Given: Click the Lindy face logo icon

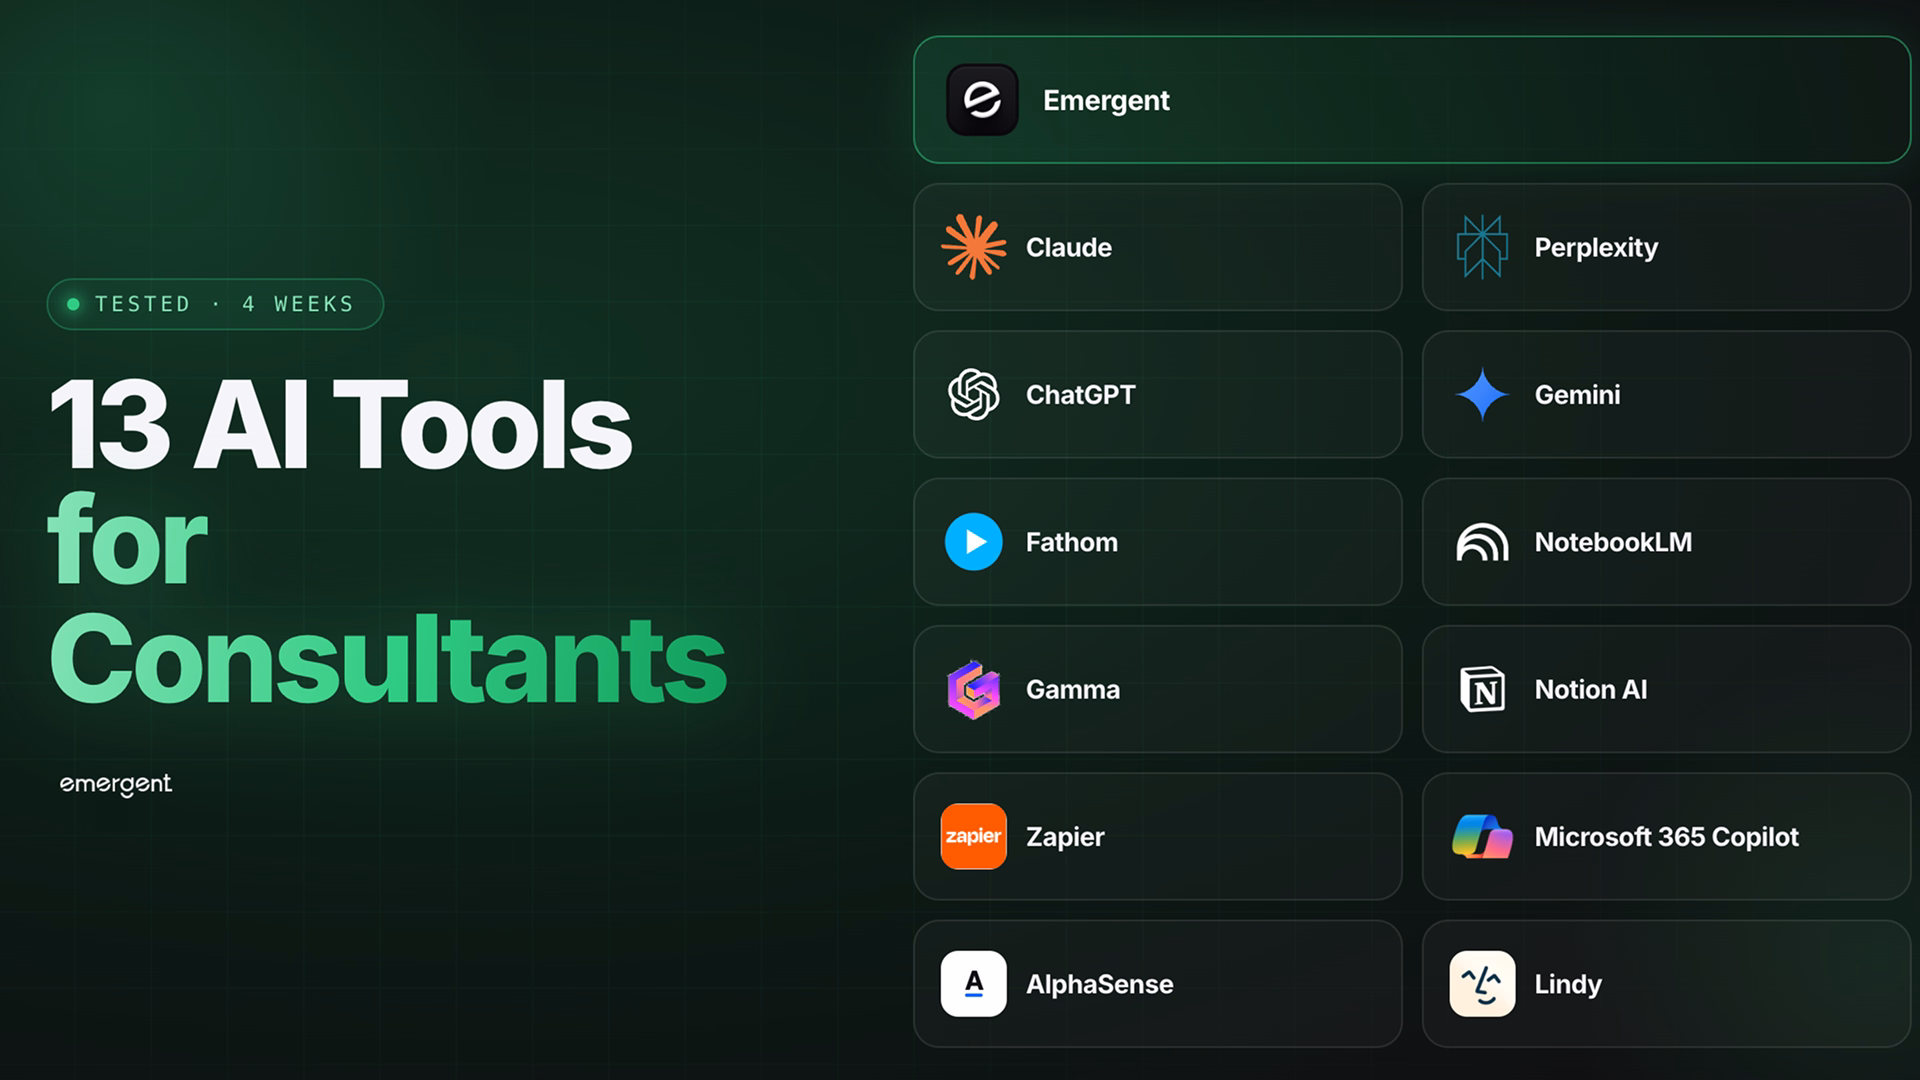Looking at the screenshot, I should click(1482, 984).
